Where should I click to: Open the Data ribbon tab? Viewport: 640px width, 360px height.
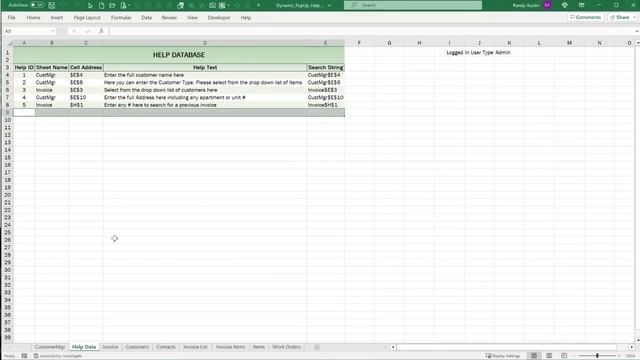(147, 18)
